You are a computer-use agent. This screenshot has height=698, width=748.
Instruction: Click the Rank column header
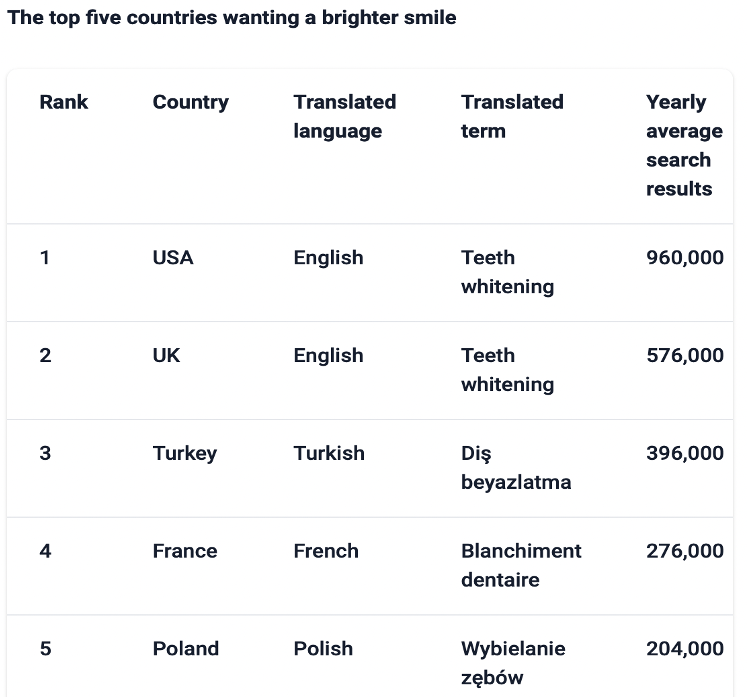(64, 102)
